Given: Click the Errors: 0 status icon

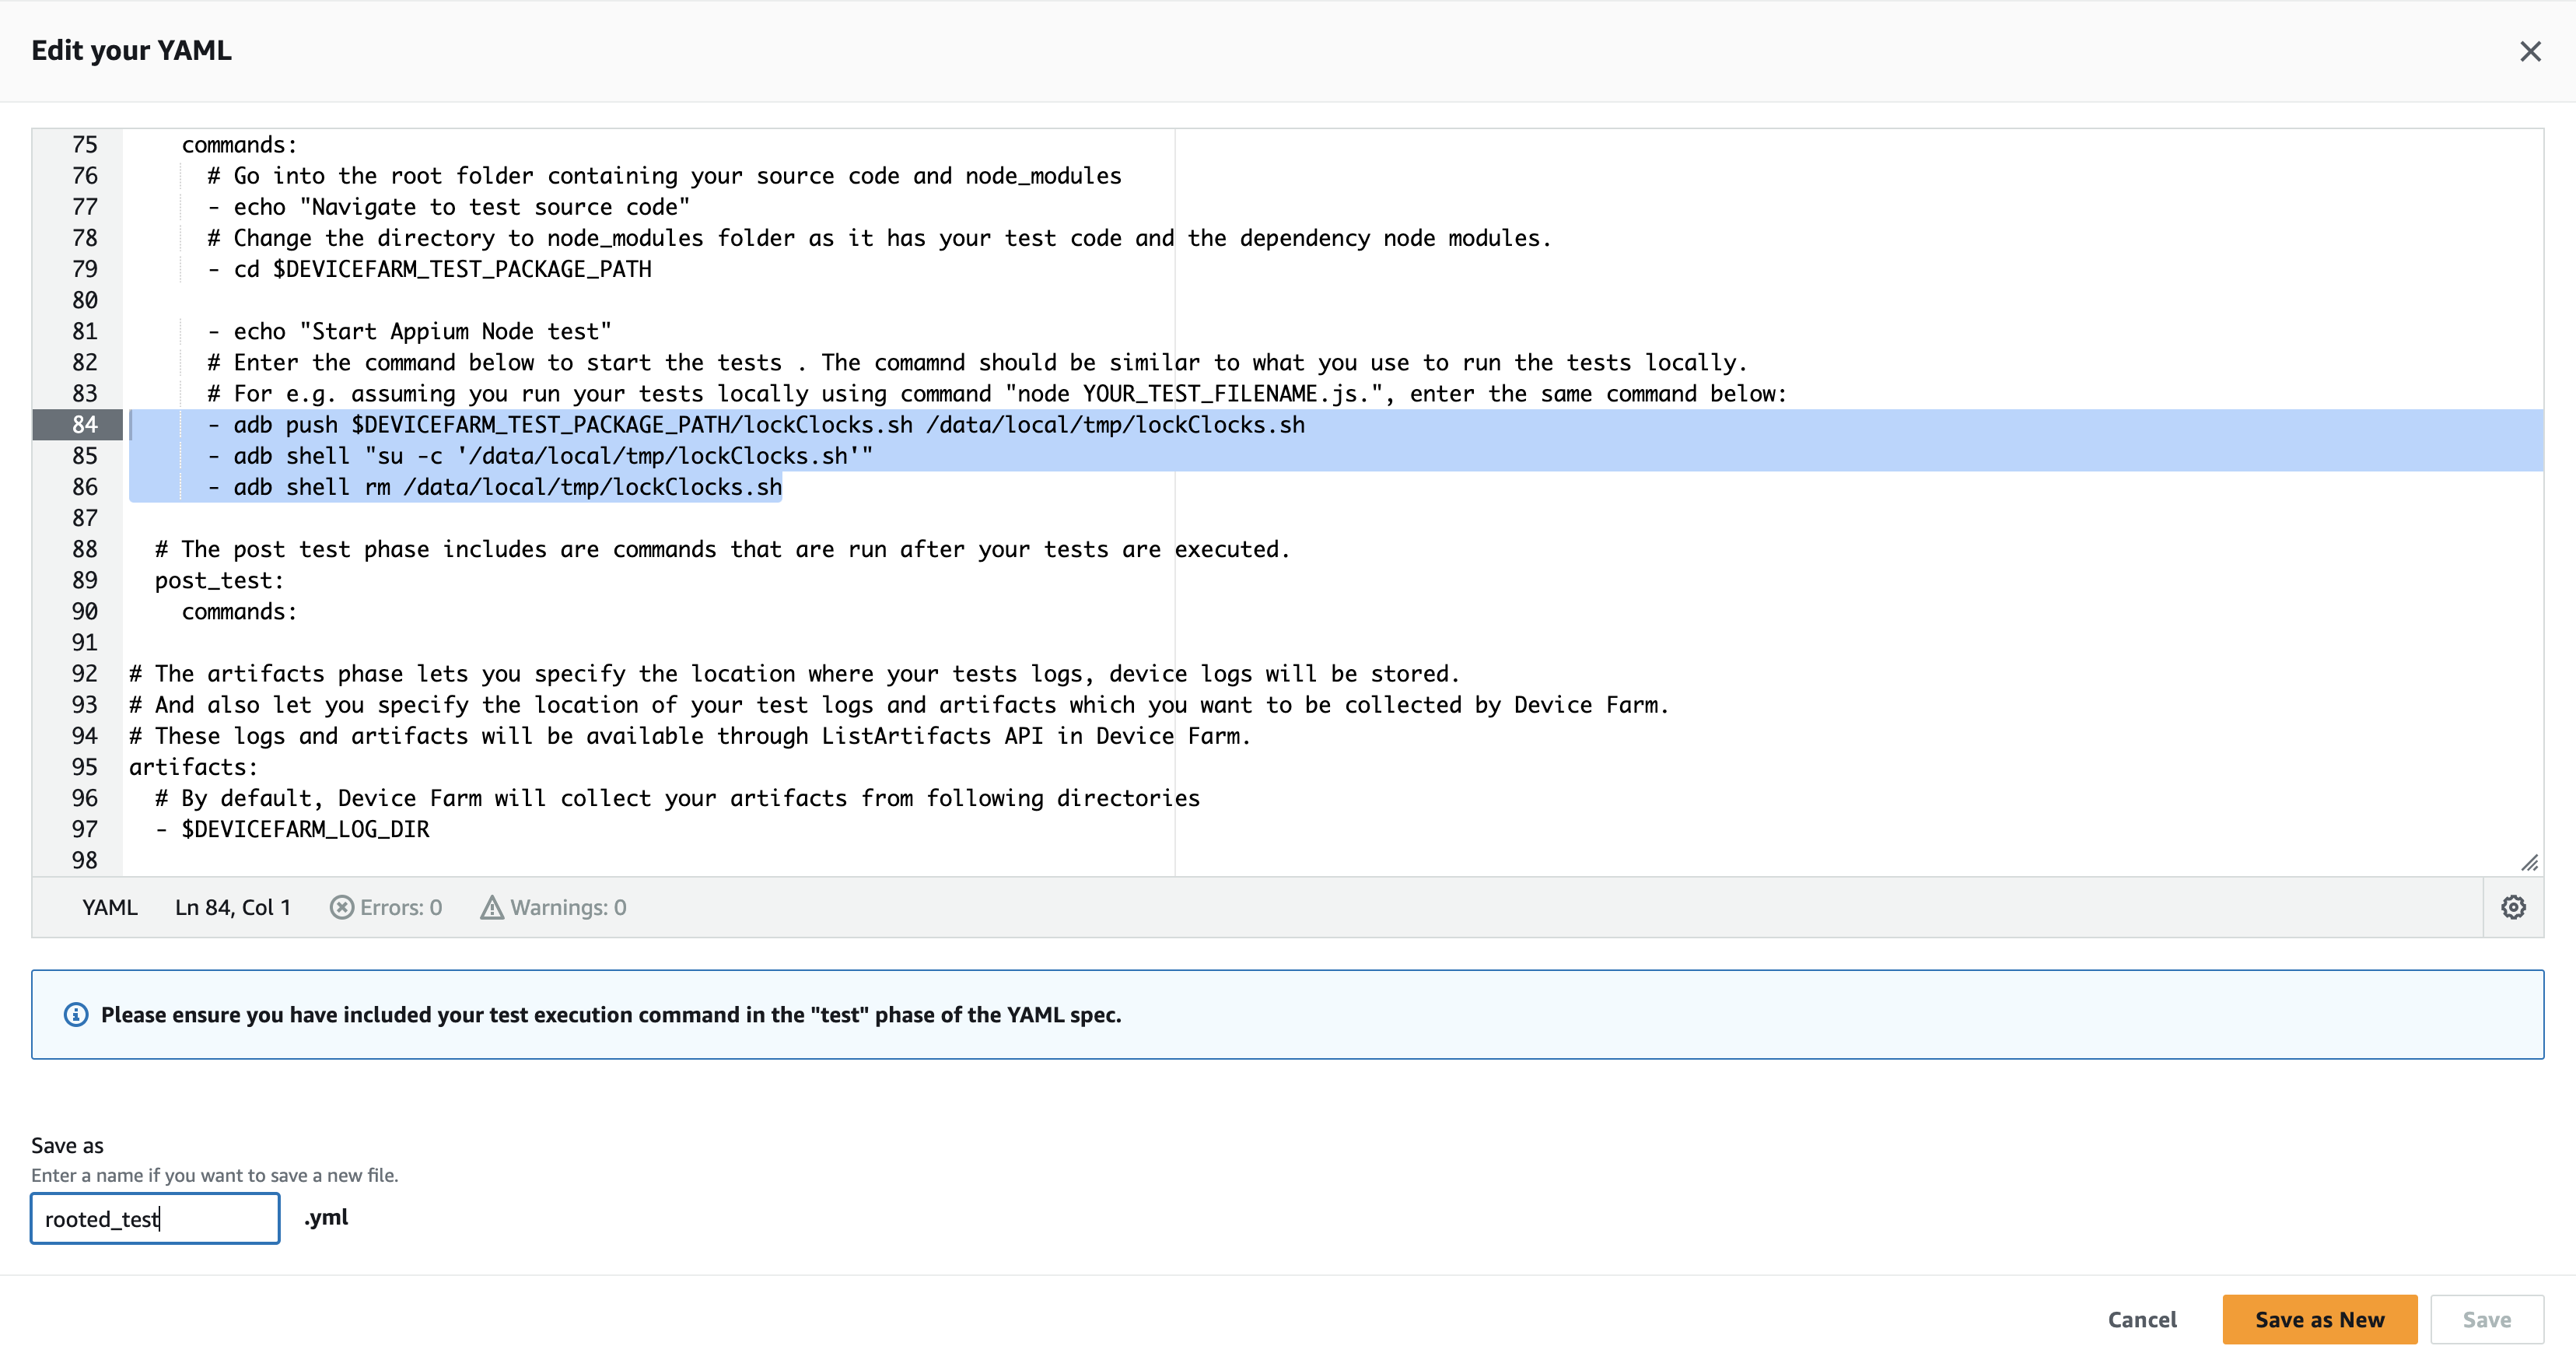Looking at the screenshot, I should click(341, 907).
